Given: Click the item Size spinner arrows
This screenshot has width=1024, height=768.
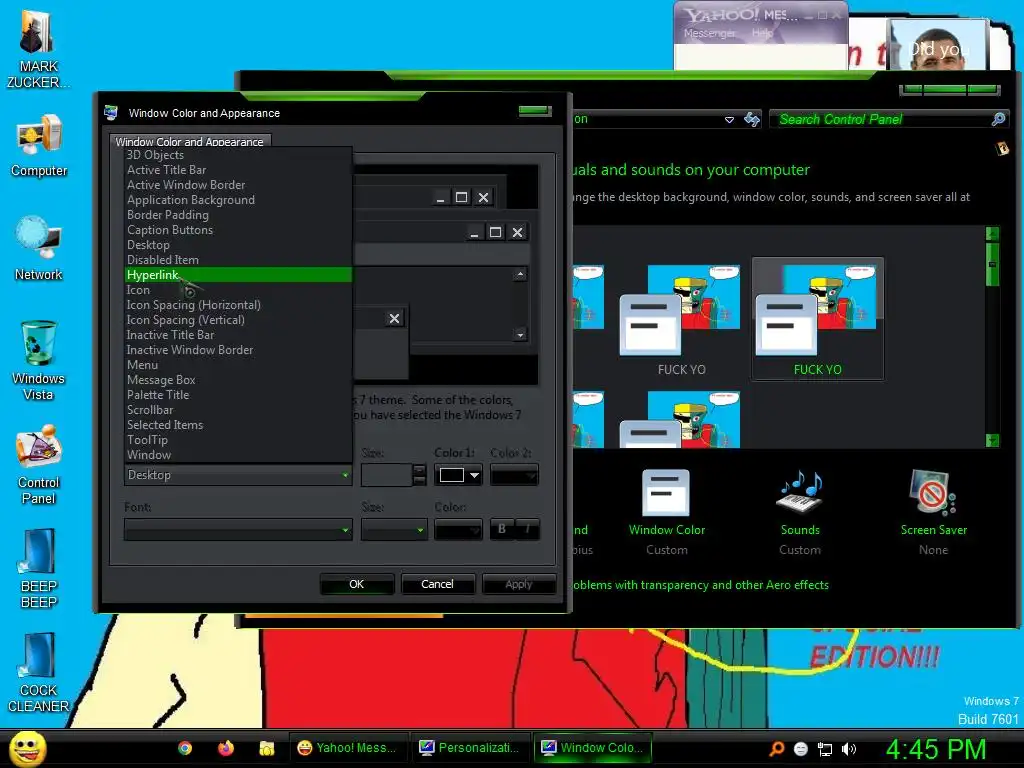Looking at the screenshot, I should pyautogui.click(x=419, y=475).
